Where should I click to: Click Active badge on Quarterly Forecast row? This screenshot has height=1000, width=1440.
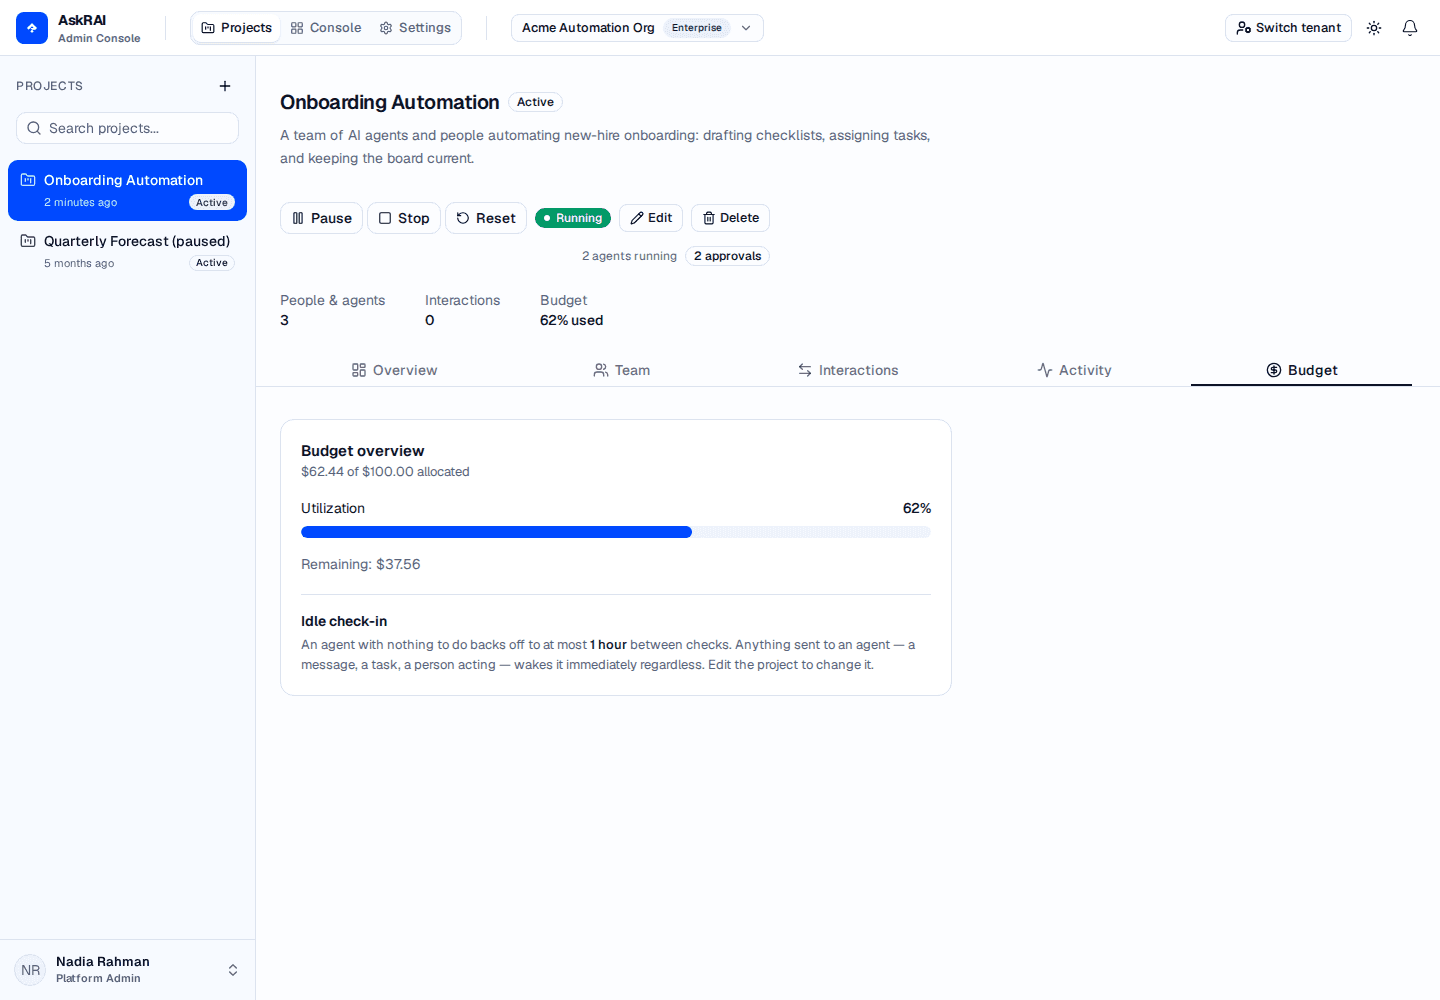(x=212, y=263)
